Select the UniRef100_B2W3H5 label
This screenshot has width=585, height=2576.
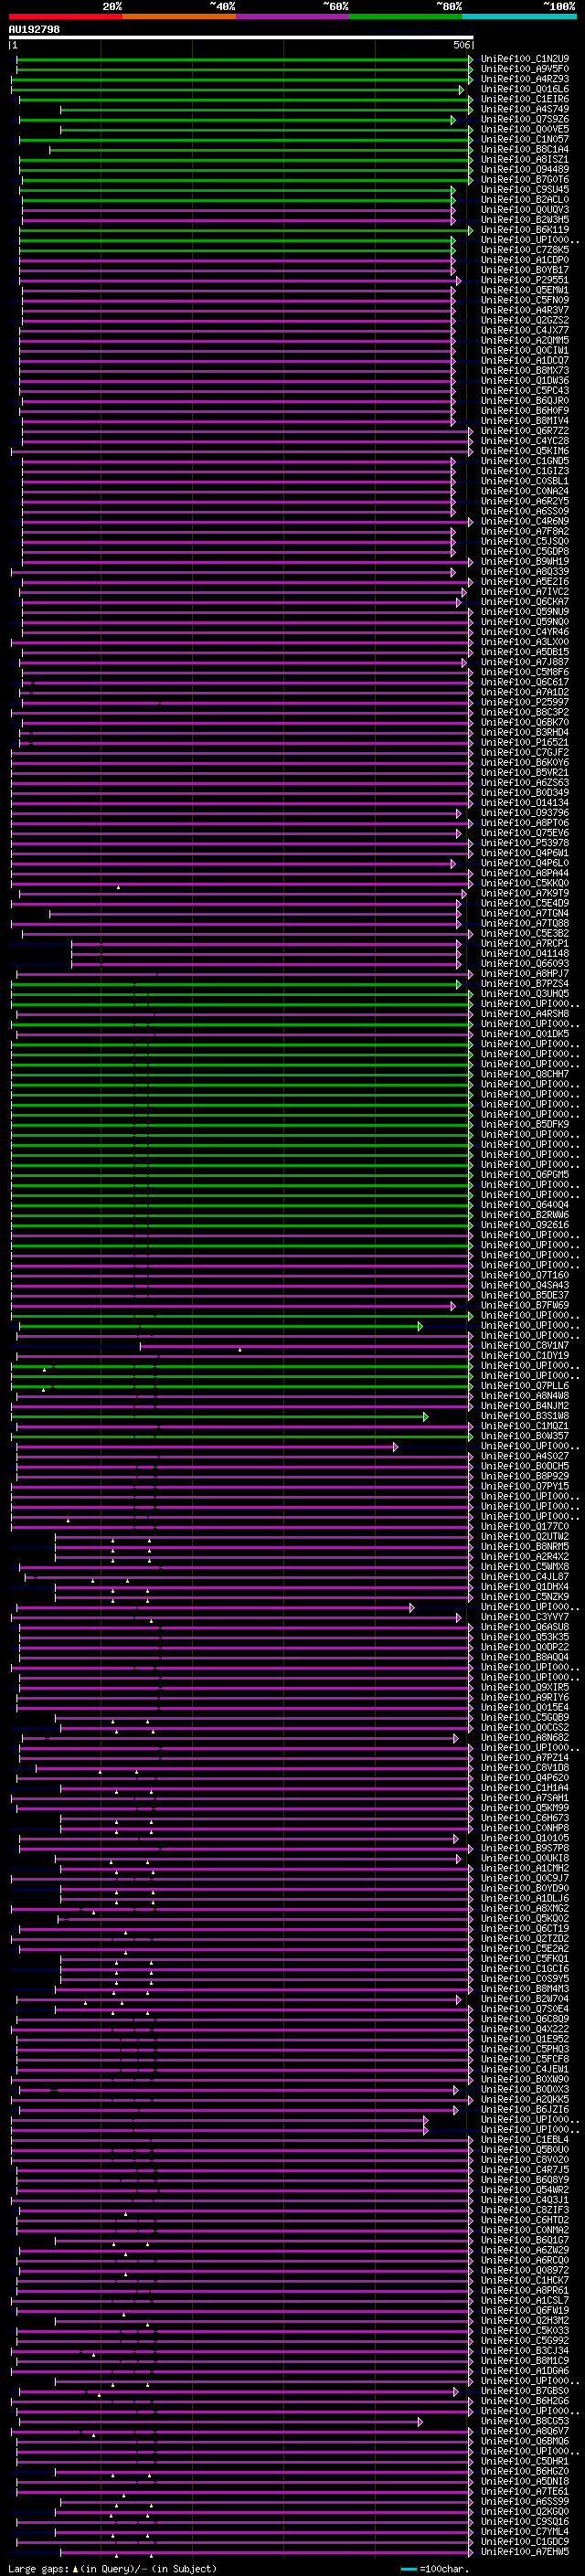click(x=525, y=219)
